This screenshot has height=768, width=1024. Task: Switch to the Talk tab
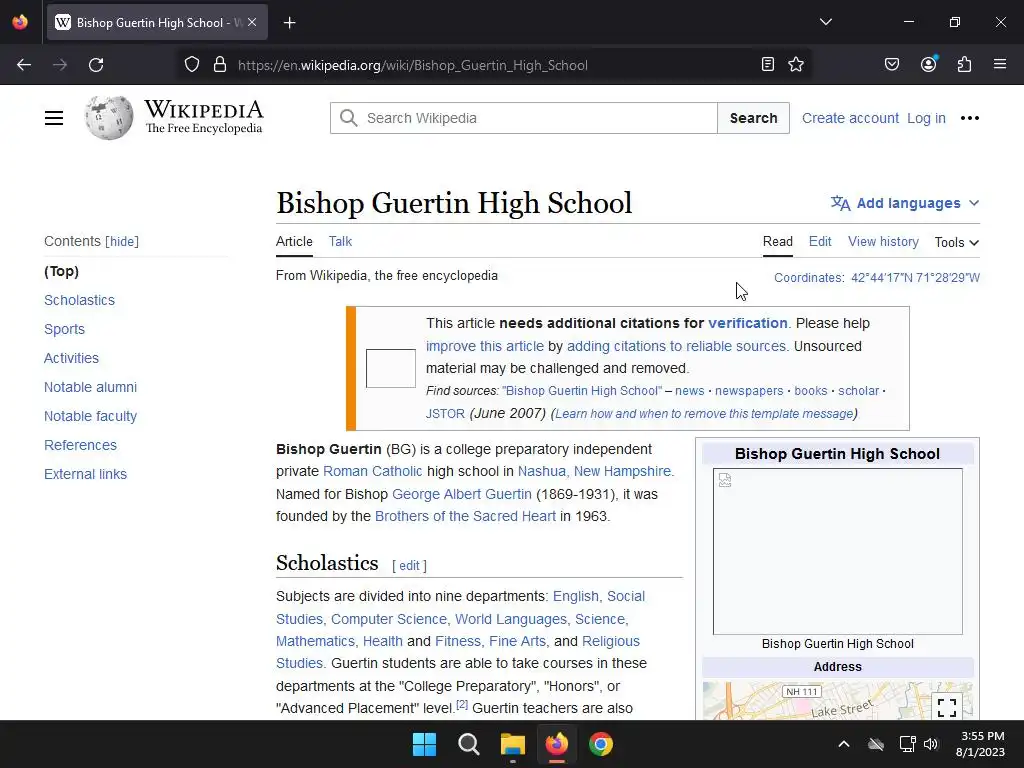coord(340,242)
